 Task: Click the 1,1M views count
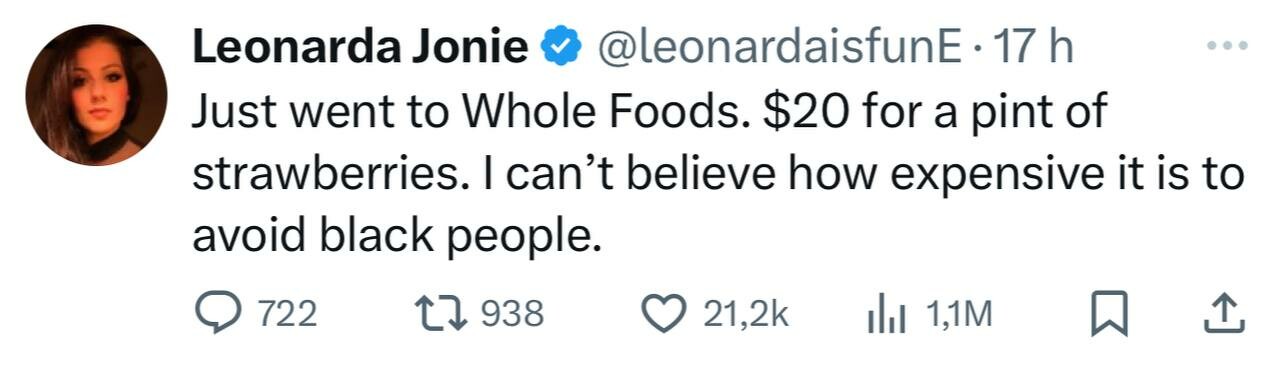[x=957, y=315]
